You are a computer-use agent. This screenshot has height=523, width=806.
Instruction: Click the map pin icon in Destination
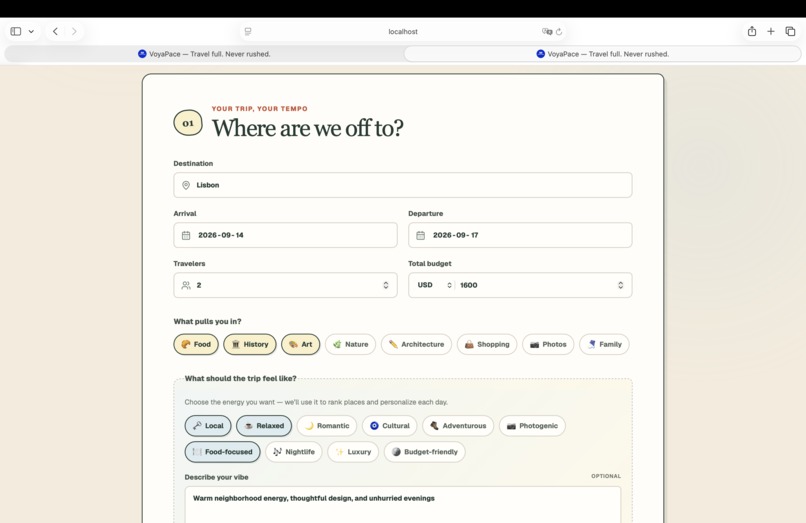[186, 185]
